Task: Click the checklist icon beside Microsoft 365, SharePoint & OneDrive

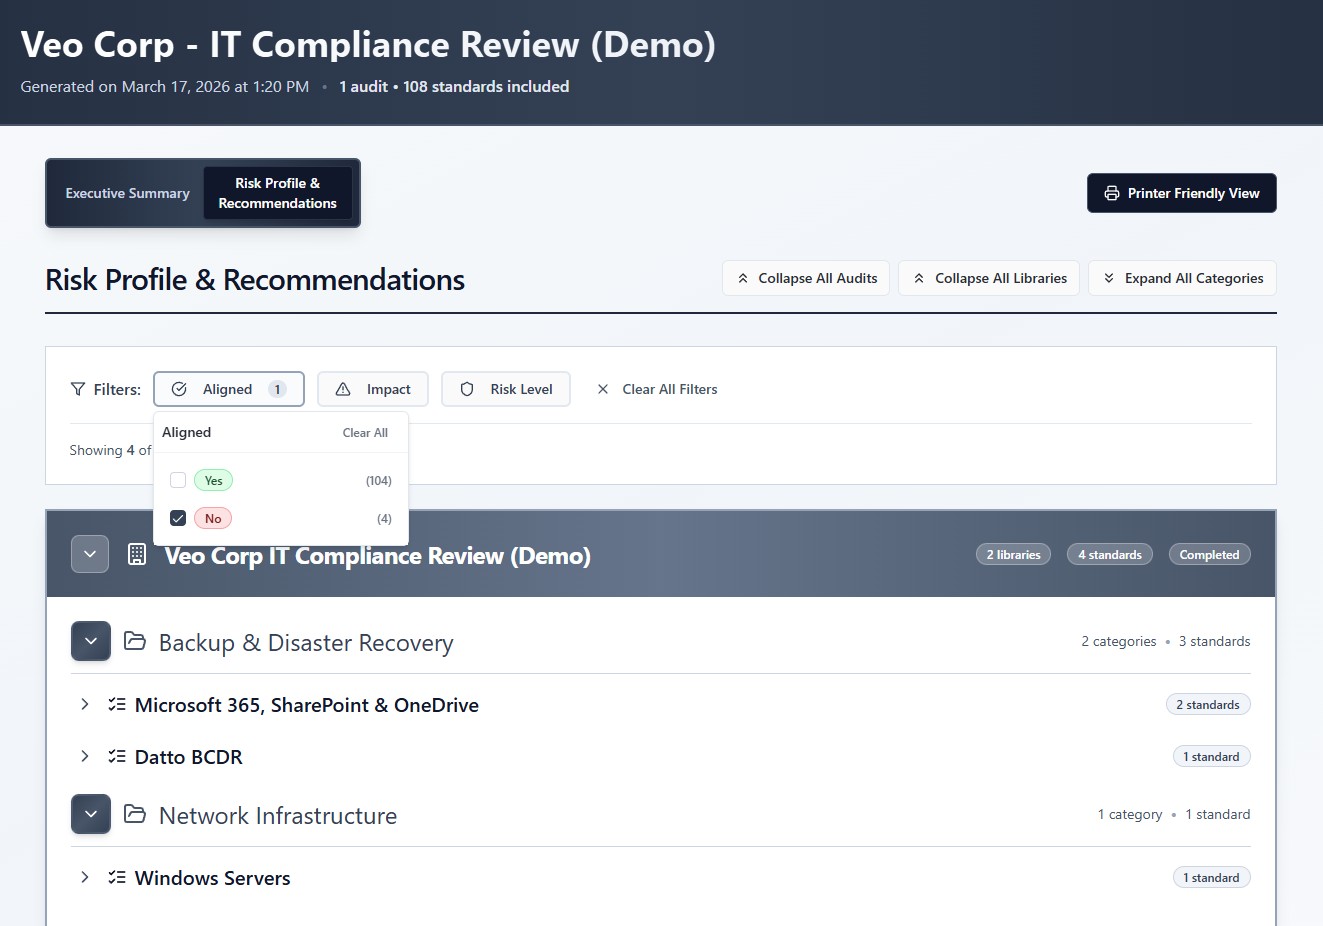Action: 117,704
